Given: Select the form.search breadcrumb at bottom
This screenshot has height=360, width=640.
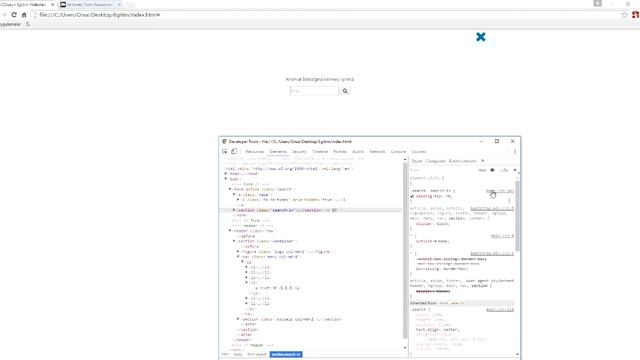Looking at the screenshot, I should coord(257,354).
